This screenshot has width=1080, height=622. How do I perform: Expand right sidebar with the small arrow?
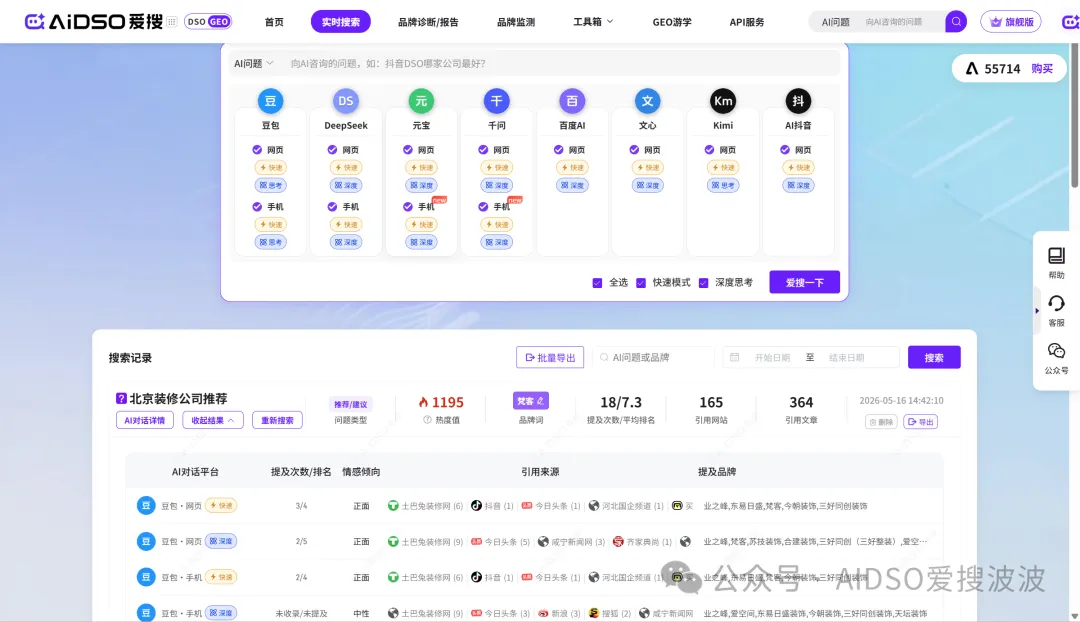(x=1037, y=311)
